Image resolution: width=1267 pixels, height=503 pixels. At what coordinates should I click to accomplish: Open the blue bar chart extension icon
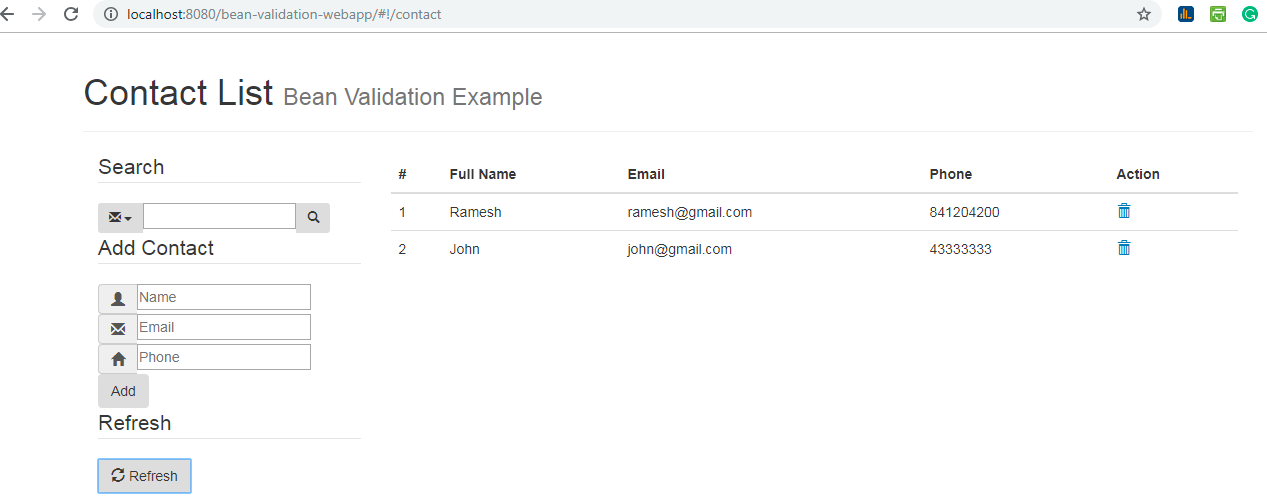point(1186,14)
